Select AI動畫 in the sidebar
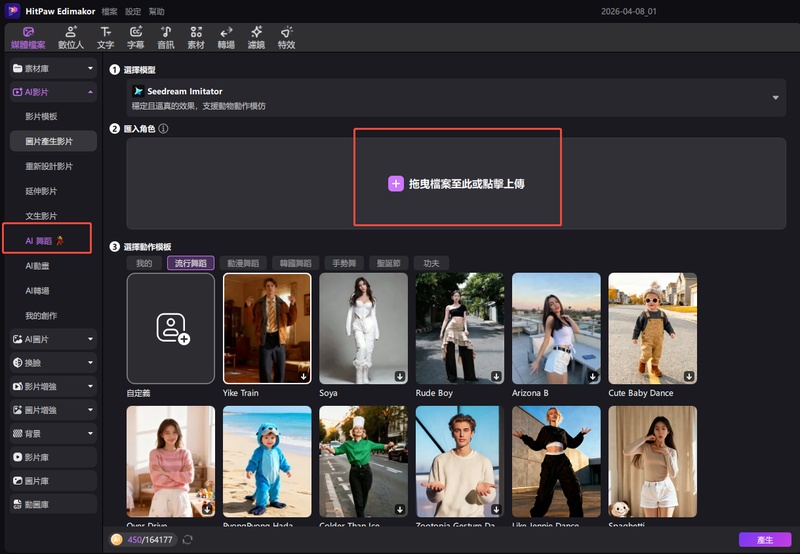The height and width of the screenshot is (554, 800). pos(37,266)
